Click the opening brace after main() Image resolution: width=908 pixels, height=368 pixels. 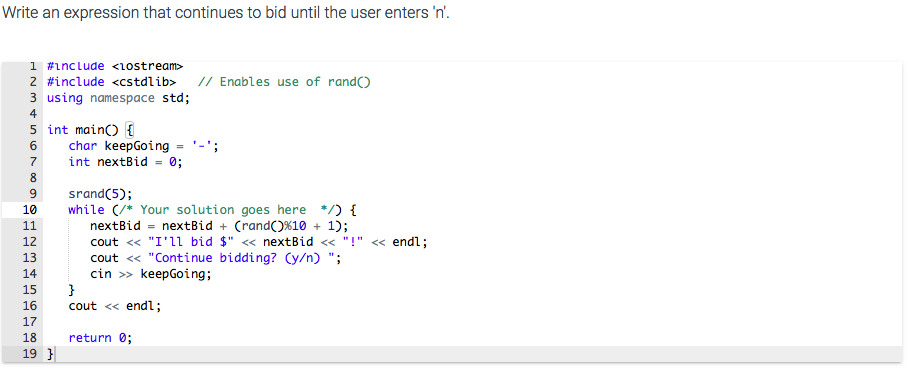130,130
